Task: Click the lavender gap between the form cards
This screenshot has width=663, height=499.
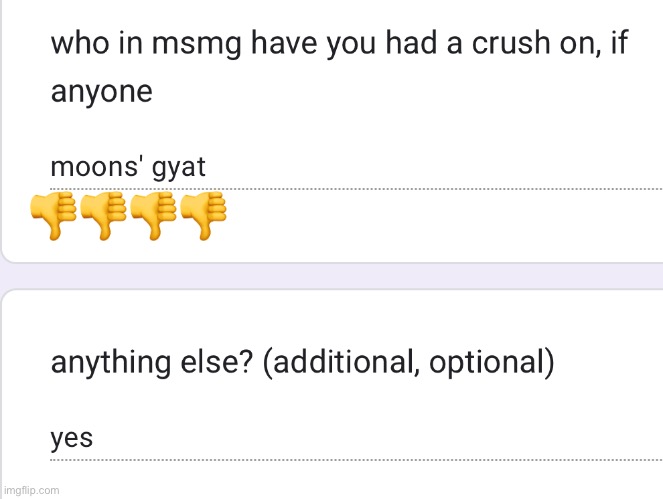Action: pos(331,276)
